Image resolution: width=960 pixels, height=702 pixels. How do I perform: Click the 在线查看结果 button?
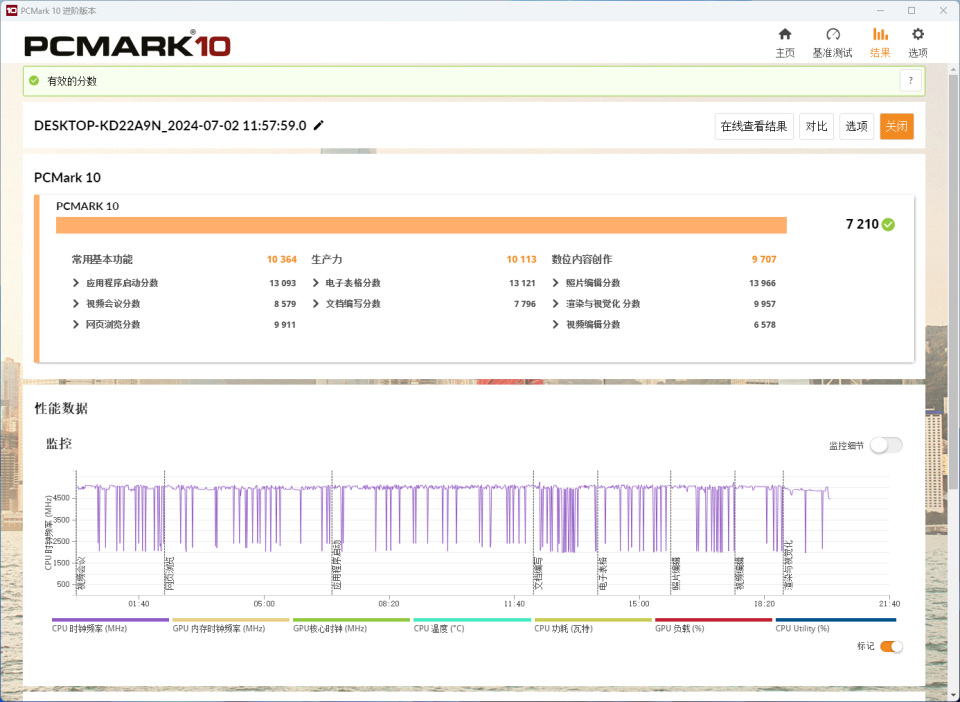coord(754,127)
